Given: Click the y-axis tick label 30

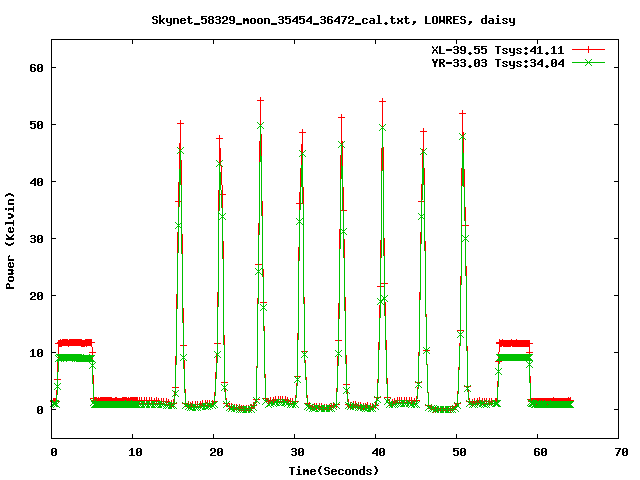Looking at the screenshot, I should (x=36, y=239).
